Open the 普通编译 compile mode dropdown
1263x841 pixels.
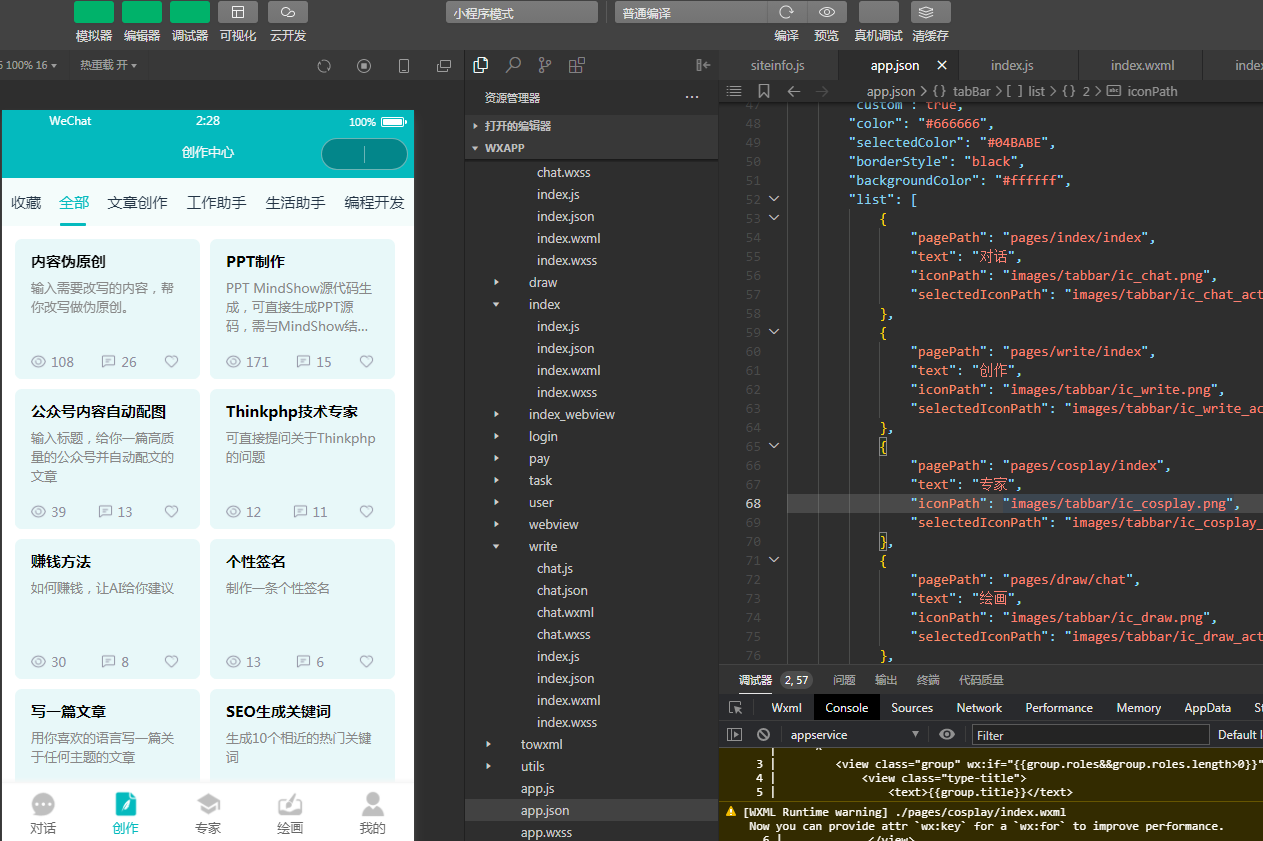click(x=689, y=12)
